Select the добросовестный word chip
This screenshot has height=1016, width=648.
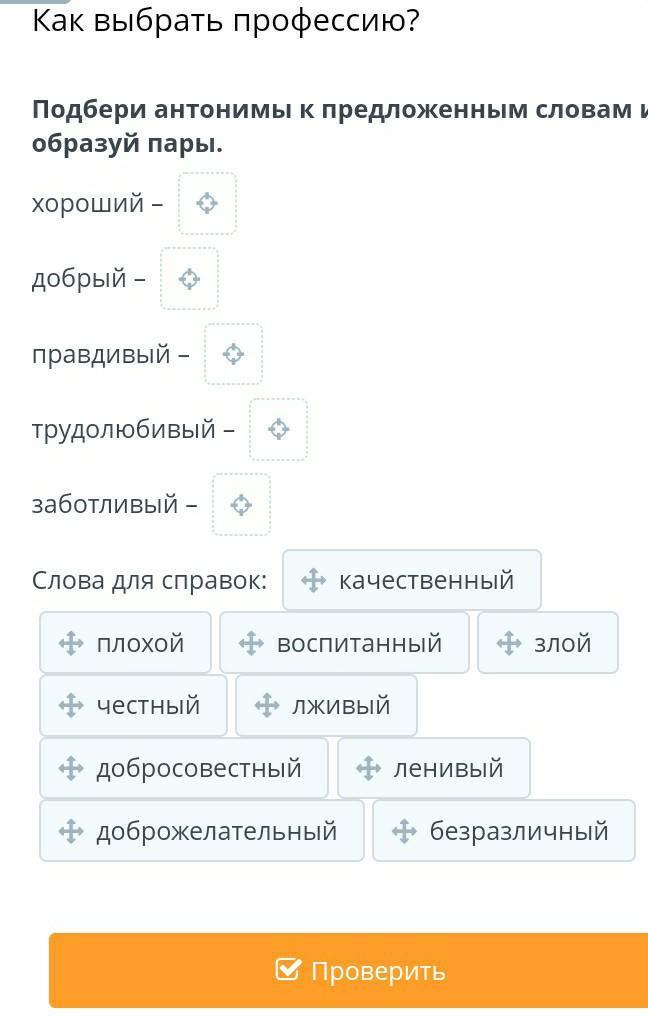click(184, 768)
